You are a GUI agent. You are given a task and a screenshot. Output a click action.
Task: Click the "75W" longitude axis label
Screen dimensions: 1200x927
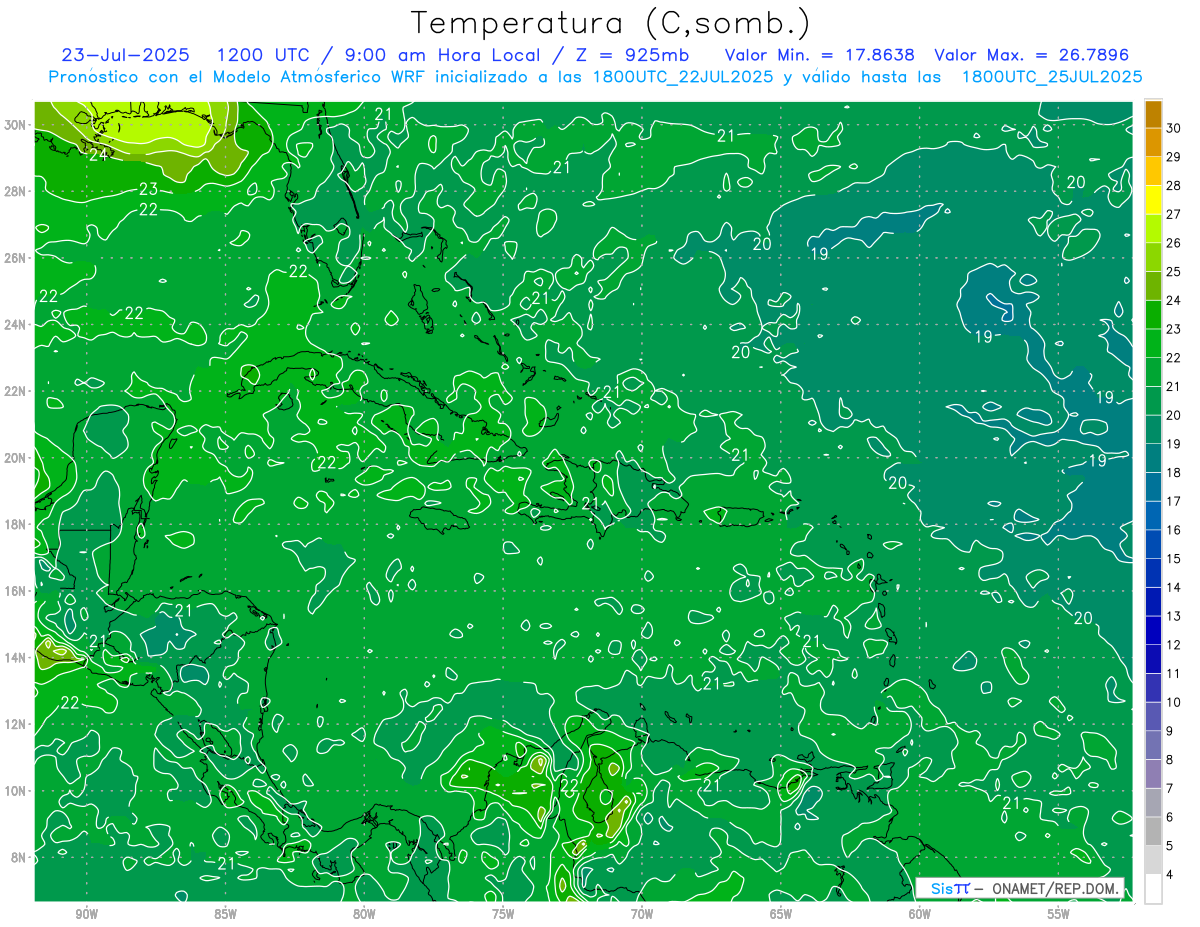(x=503, y=914)
